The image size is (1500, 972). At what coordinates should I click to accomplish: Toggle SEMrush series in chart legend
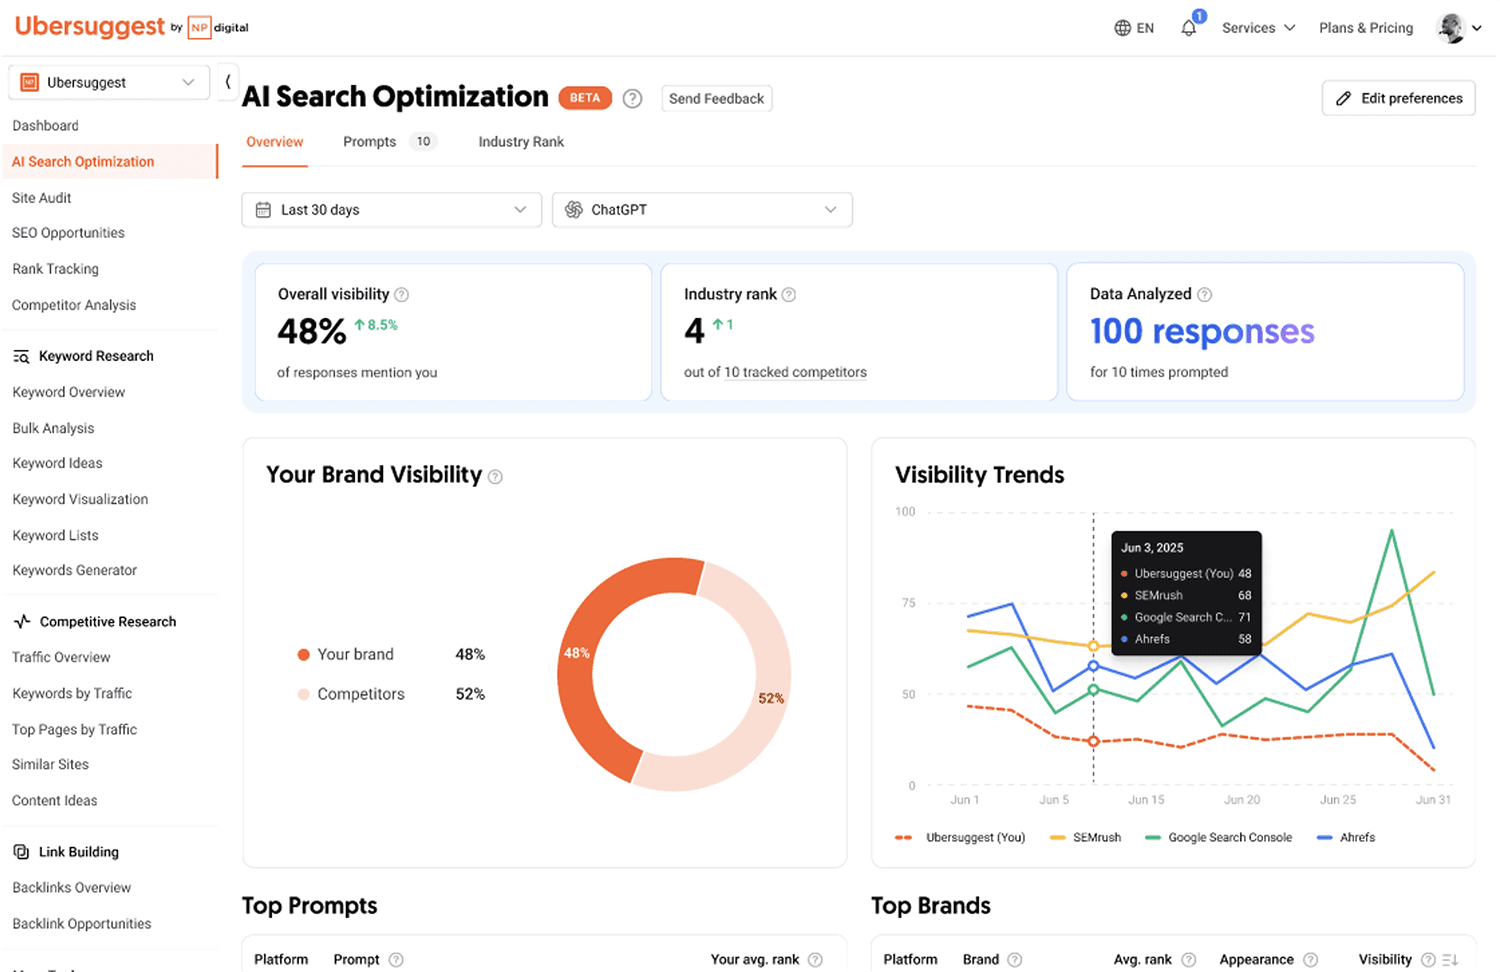coord(1086,838)
